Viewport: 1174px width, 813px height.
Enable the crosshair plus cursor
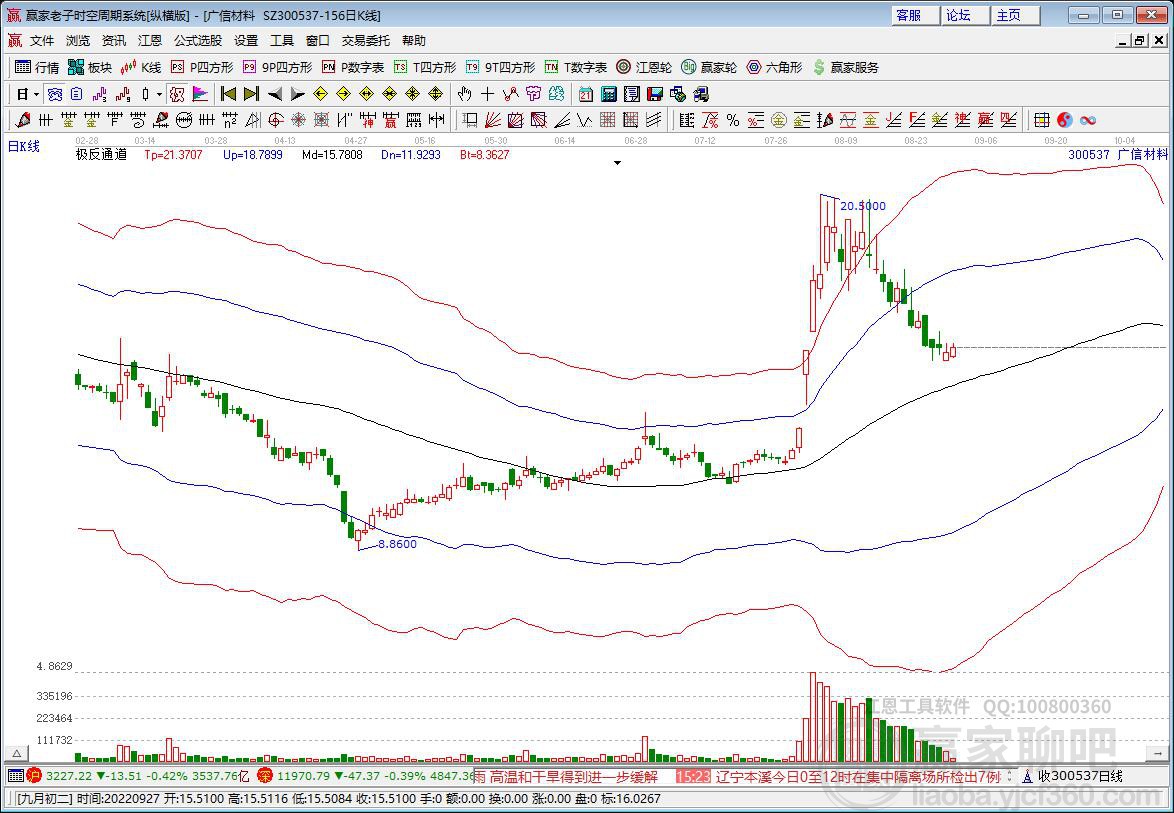(x=487, y=94)
